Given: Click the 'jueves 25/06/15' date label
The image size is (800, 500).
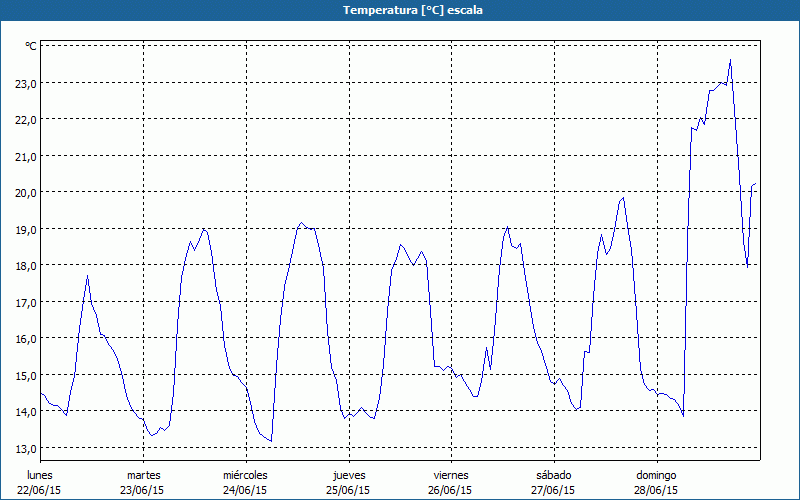Looking at the screenshot, I should click(348, 483).
